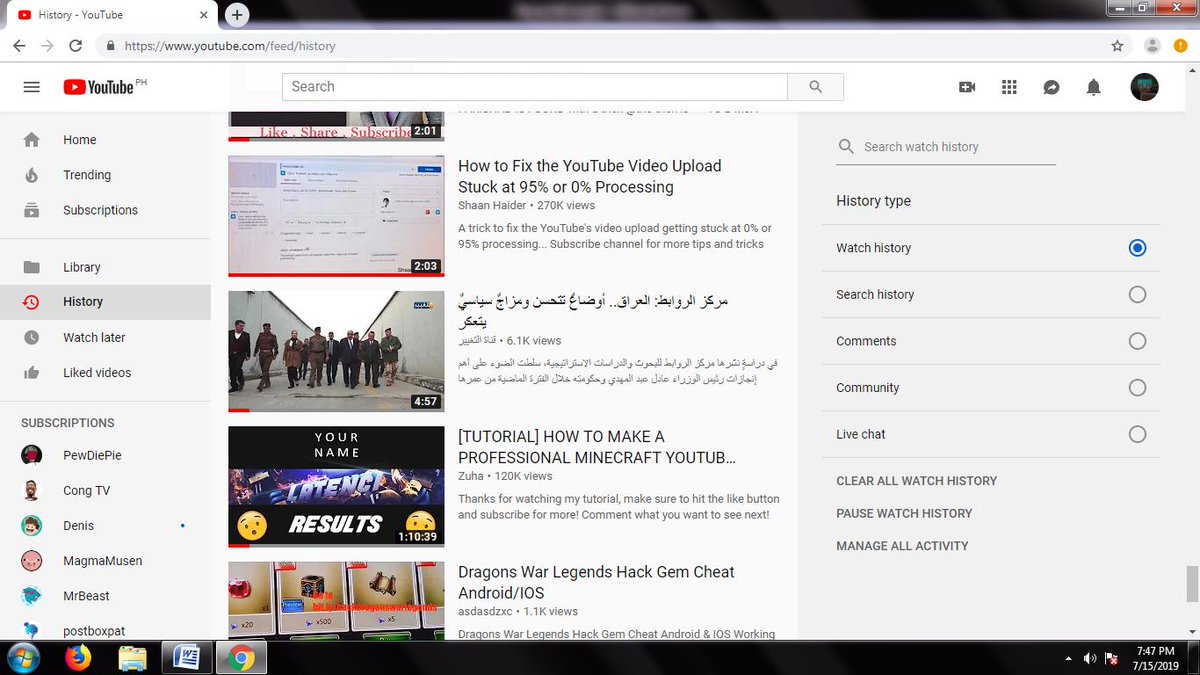Image resolution: width=1200 pixels, height=675 pixels.
Task: Open Trending in sidebar
Action: pyautogui.click(x=105, y=175)
